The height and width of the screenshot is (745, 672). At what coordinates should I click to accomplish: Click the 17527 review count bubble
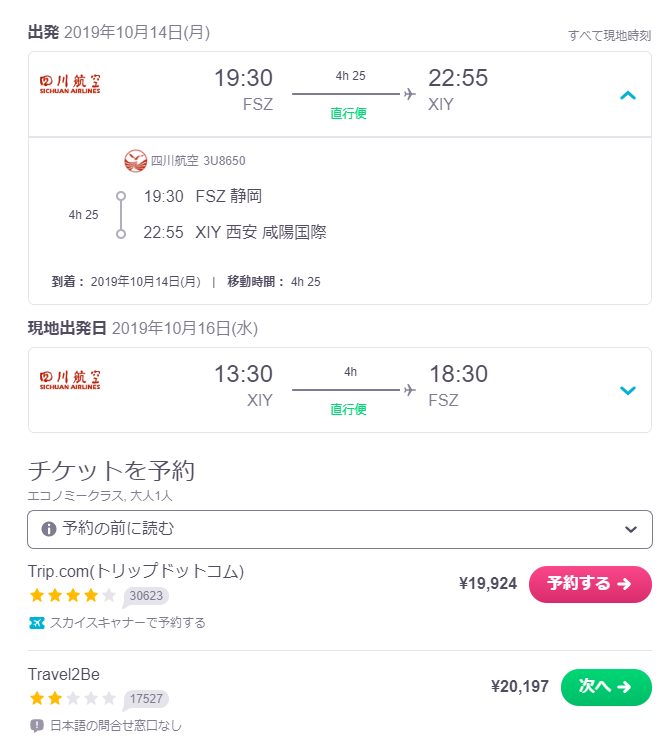146,699
